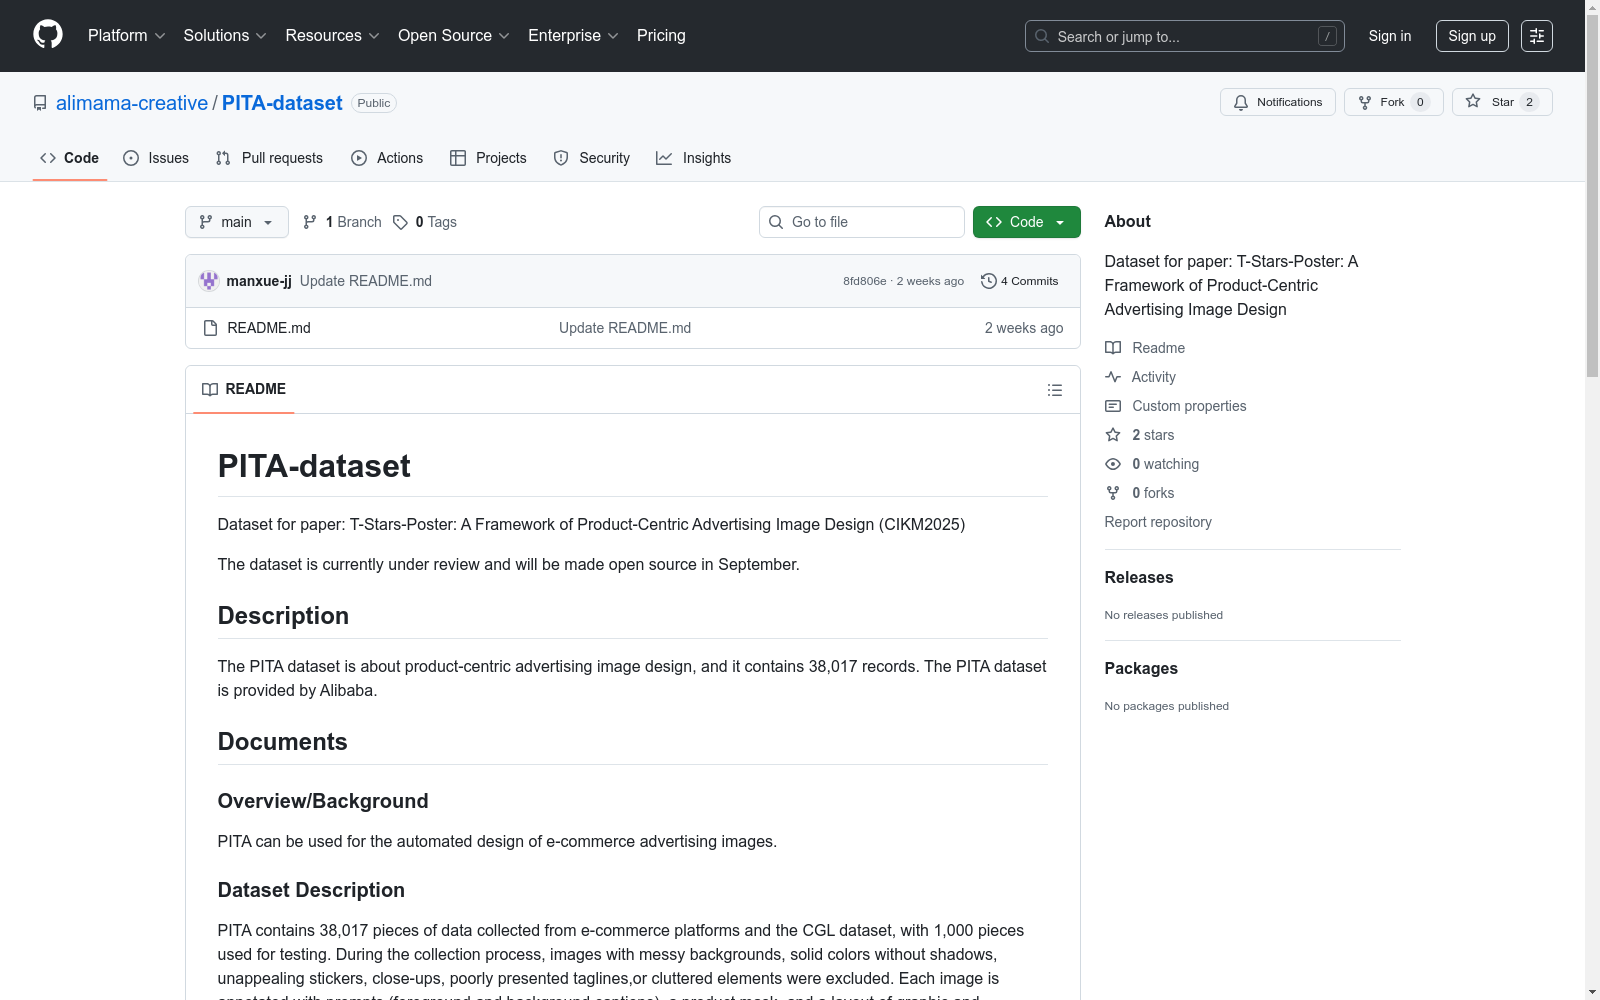Click manxue-jj's avatar image

(x=209, y=281)
